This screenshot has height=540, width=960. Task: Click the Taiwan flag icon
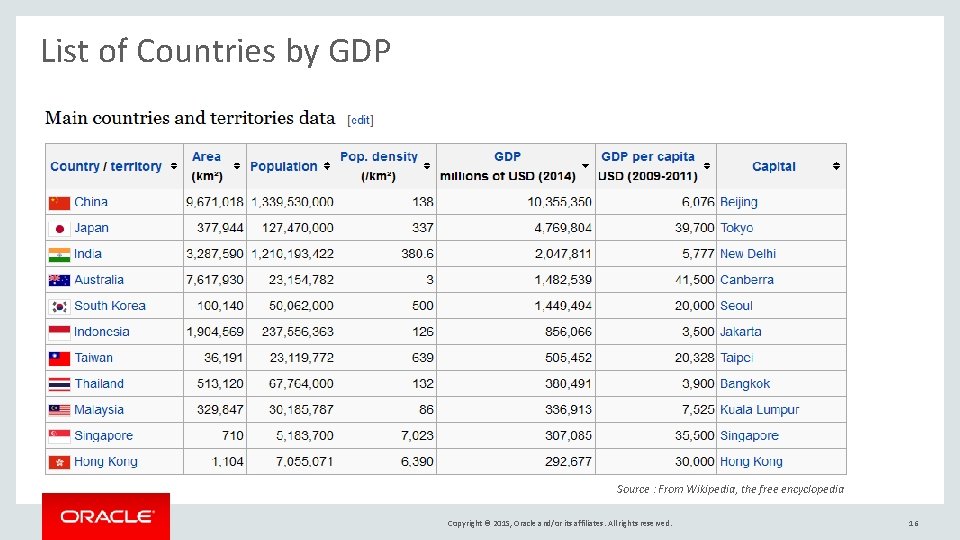pyautogui.click(x=59, y=358)
